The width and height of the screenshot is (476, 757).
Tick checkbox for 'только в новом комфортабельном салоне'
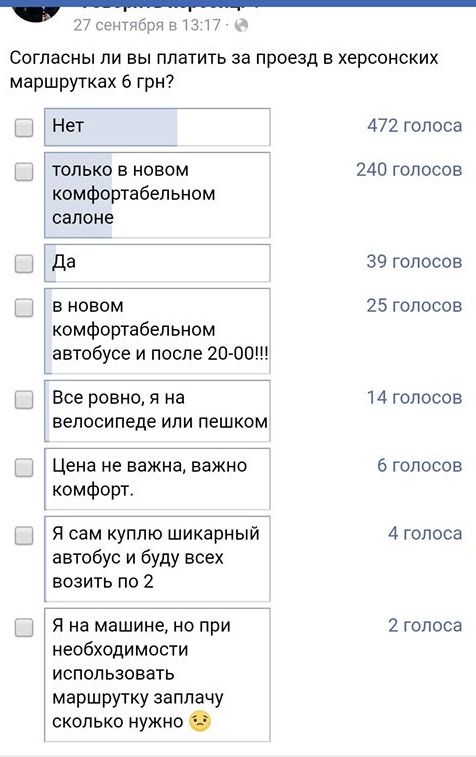pos(24,171)
